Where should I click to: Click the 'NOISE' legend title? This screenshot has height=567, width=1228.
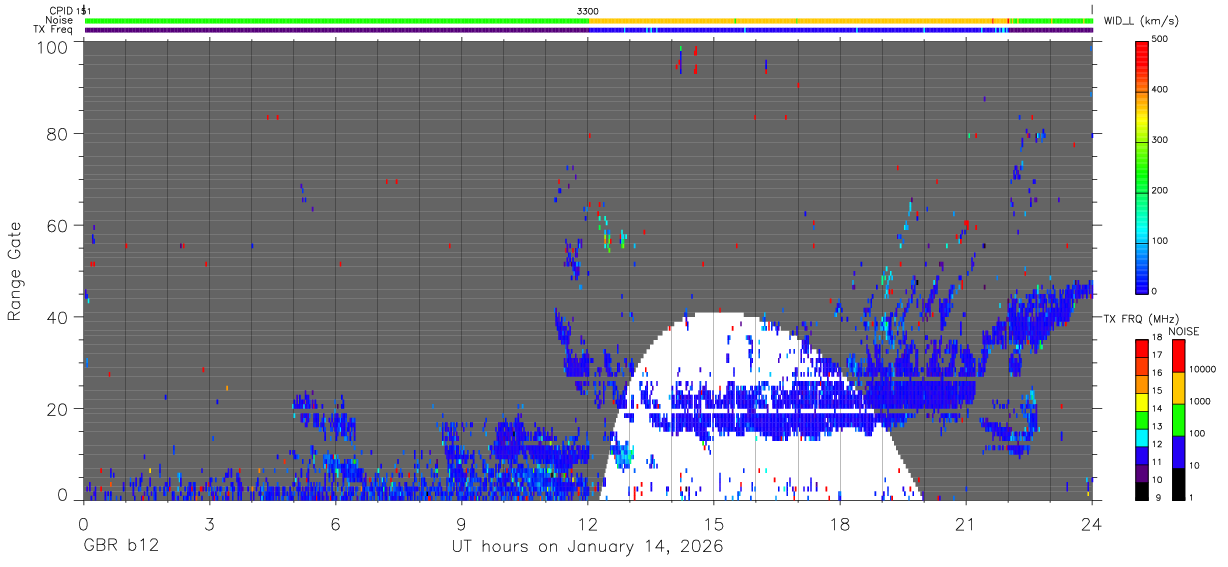1183,331
